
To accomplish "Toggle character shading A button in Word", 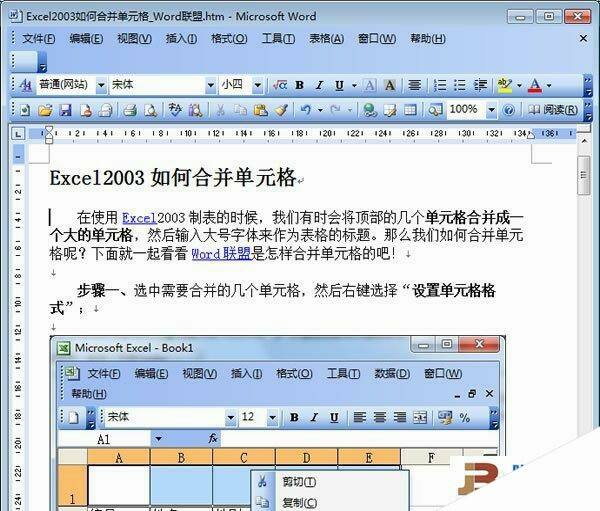I will (x=390, y=85).
